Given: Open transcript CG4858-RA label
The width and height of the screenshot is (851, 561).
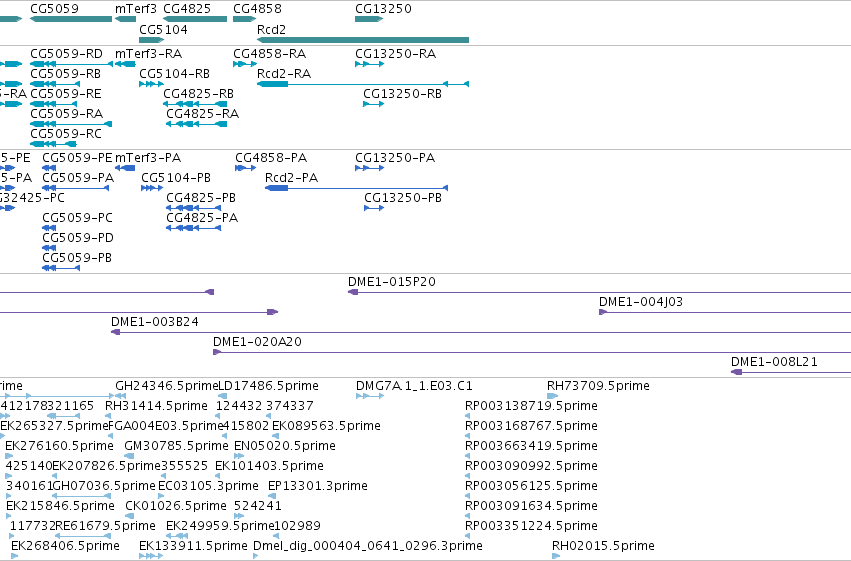Looking at the screenshot, I should [x=270, y=54].
